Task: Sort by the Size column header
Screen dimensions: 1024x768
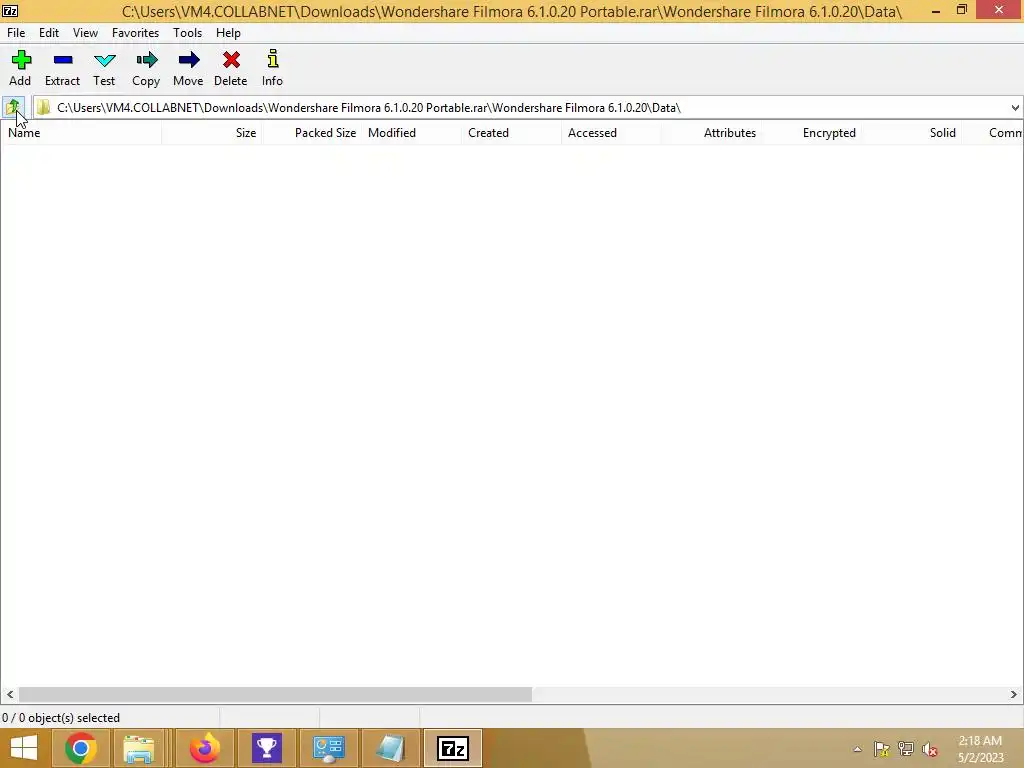Action: click(212, 133)
